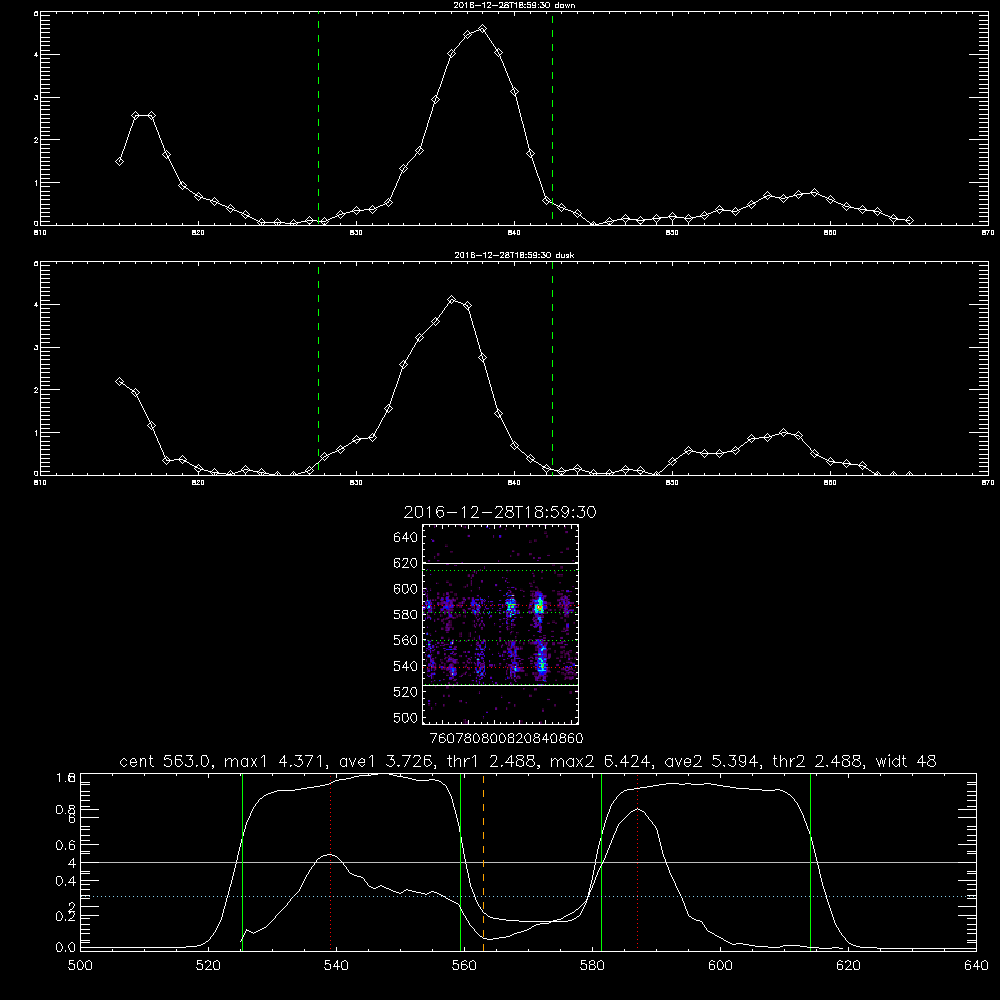Image resolution: width=1000 pixels, height=1000 pixels.
Task: Click the highest peak diamond marker in dawn plot
Action: (482, 29)
